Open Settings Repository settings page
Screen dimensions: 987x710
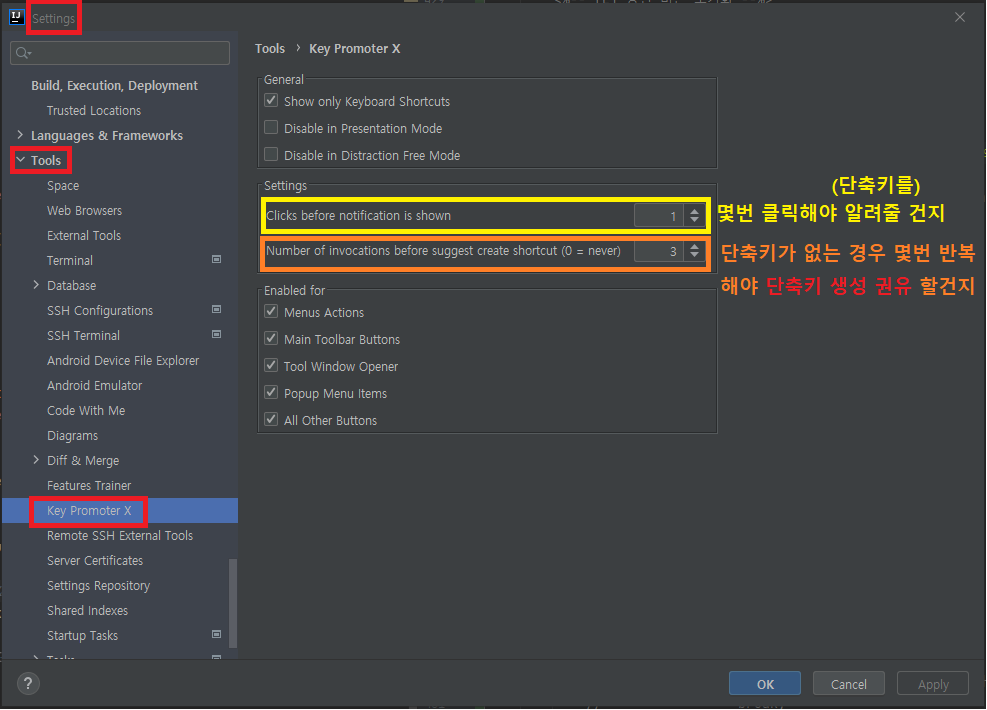(x=98, y=585)
